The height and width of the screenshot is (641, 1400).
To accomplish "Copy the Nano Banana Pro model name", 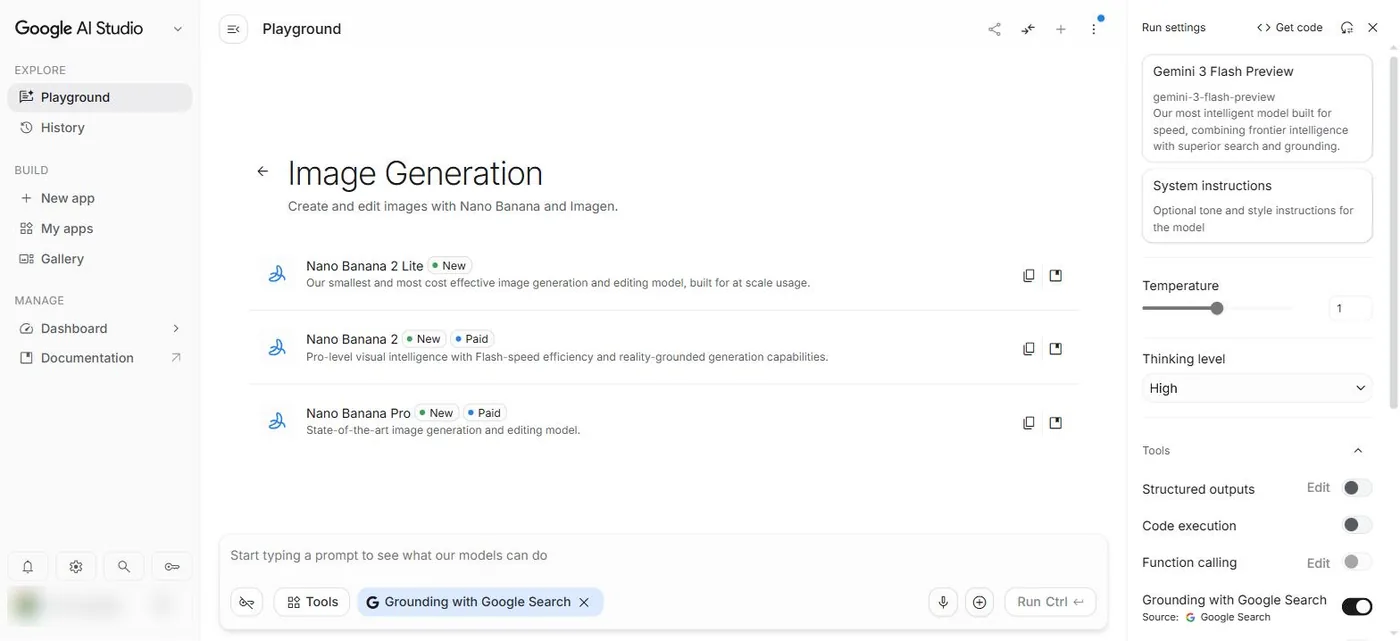I will pos(1029,422).
